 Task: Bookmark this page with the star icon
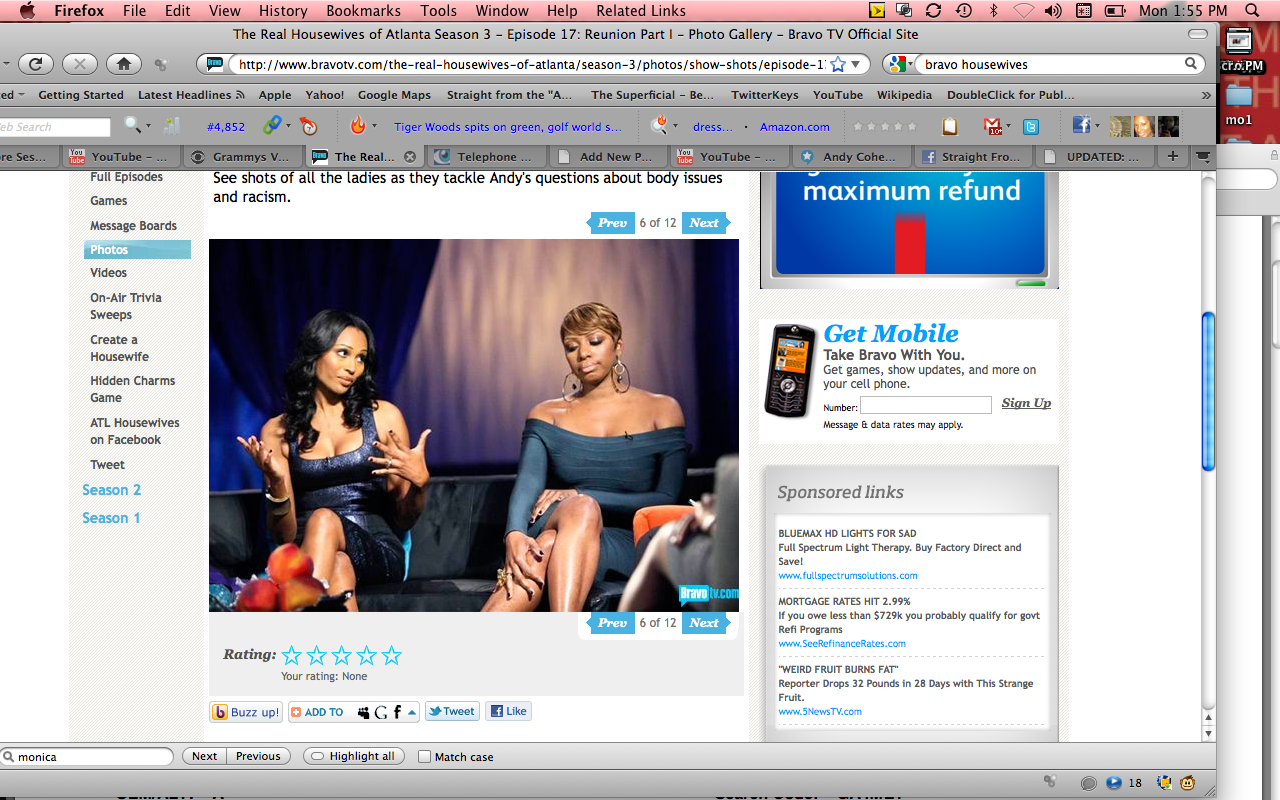[838, 64]
